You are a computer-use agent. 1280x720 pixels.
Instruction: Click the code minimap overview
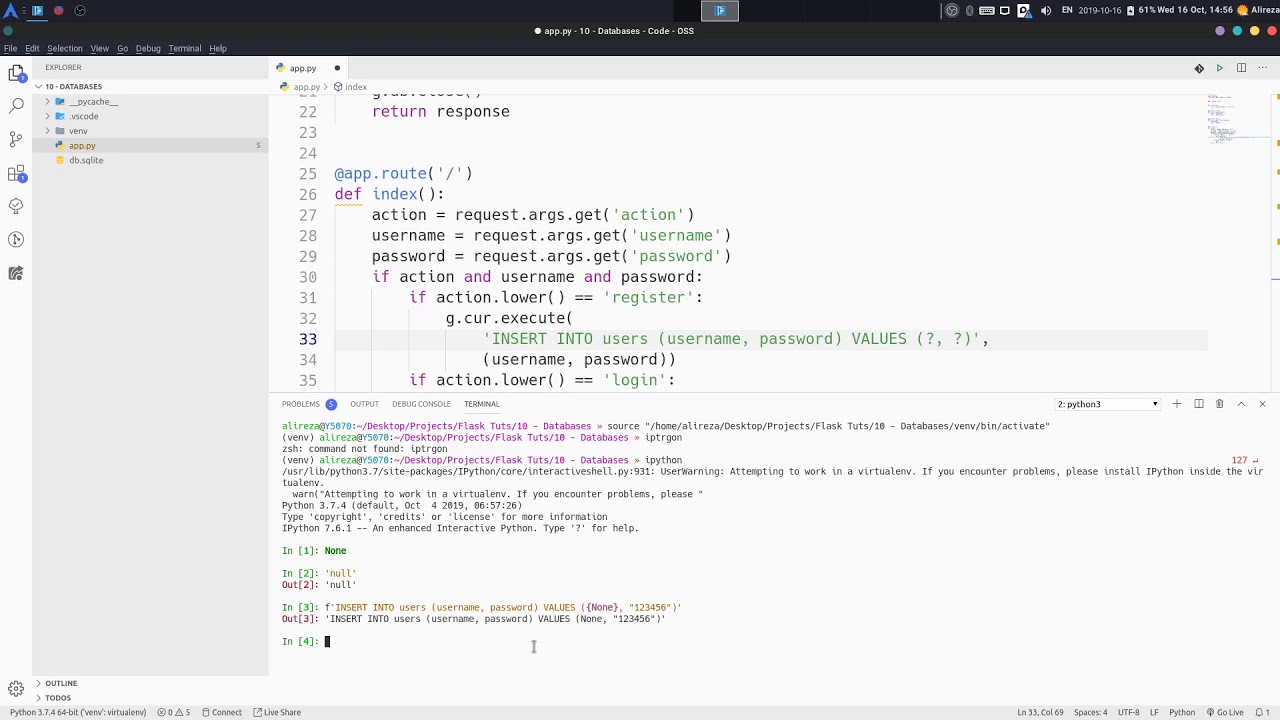1237,118
